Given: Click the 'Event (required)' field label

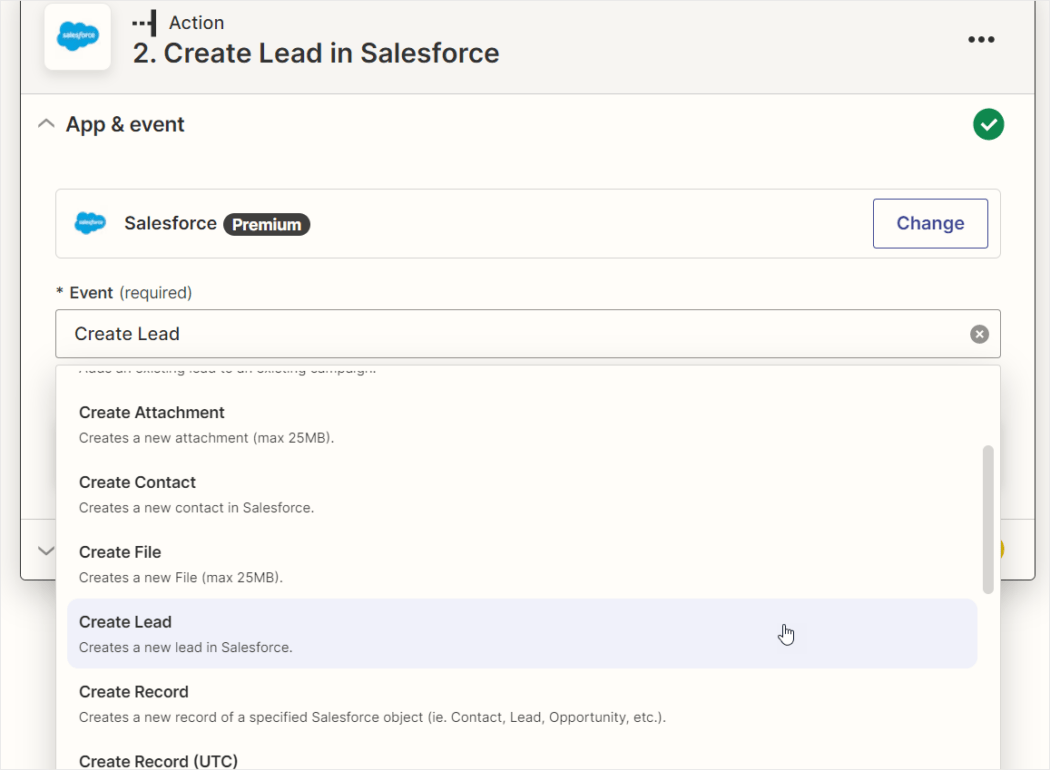Looking at the screenshot, I should (x=124, y=293).
